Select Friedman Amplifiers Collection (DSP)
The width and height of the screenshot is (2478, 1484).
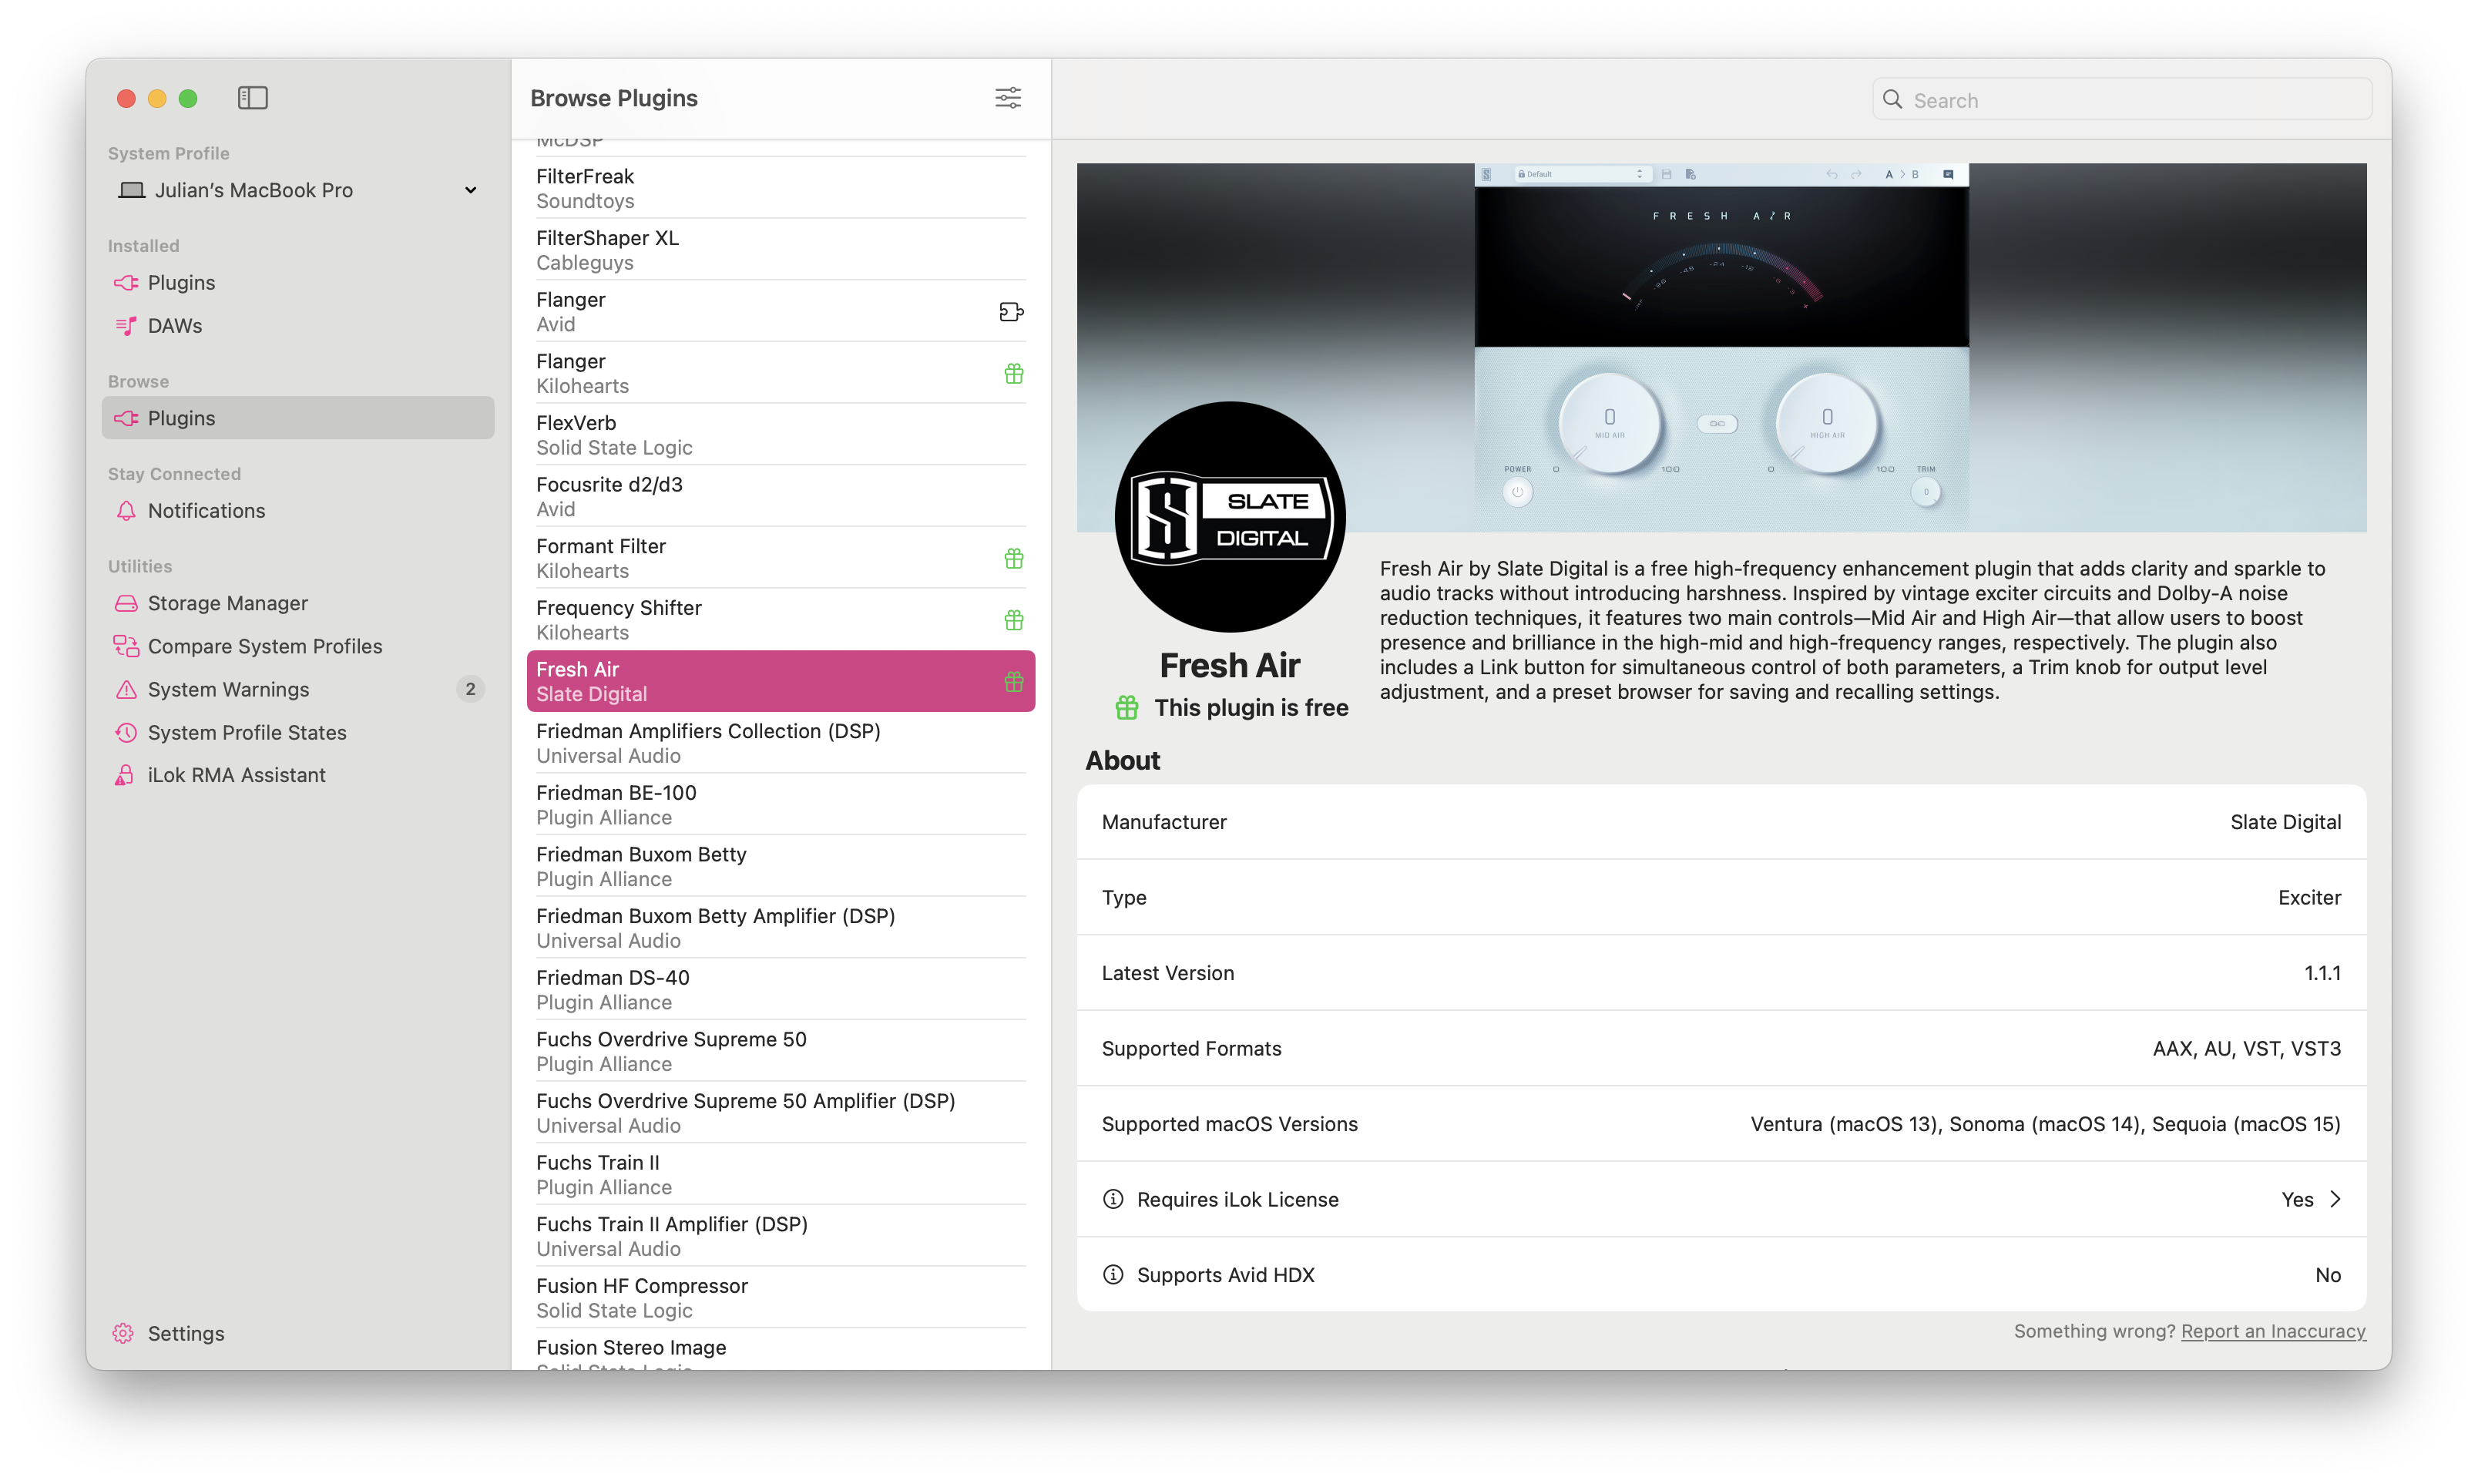(781, 743)
